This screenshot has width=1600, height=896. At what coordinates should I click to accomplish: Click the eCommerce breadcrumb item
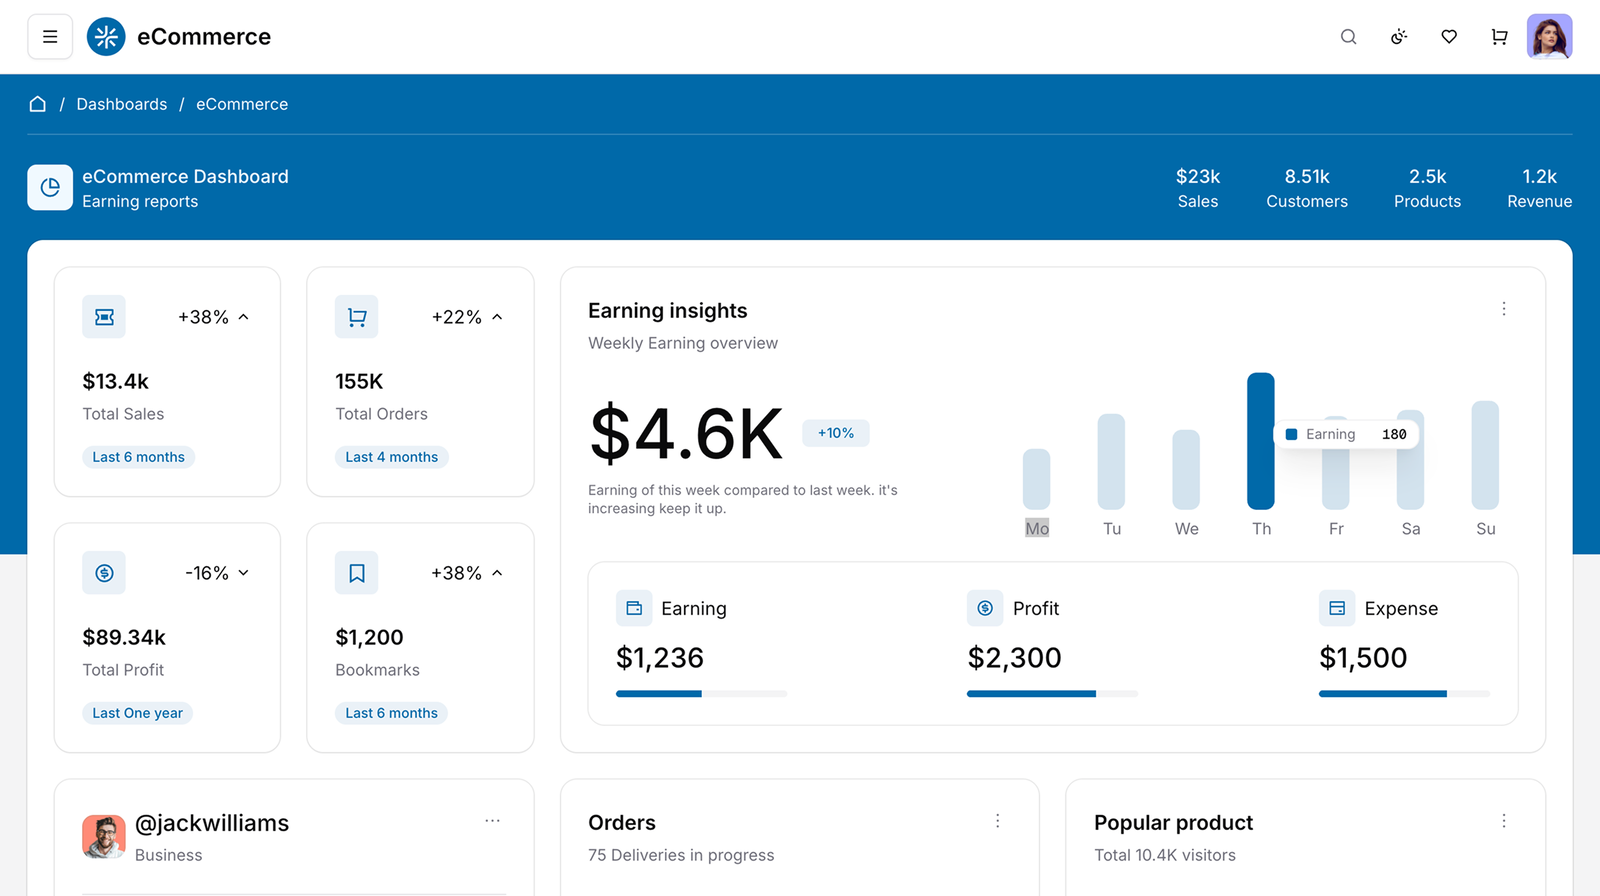click(242, 104)
